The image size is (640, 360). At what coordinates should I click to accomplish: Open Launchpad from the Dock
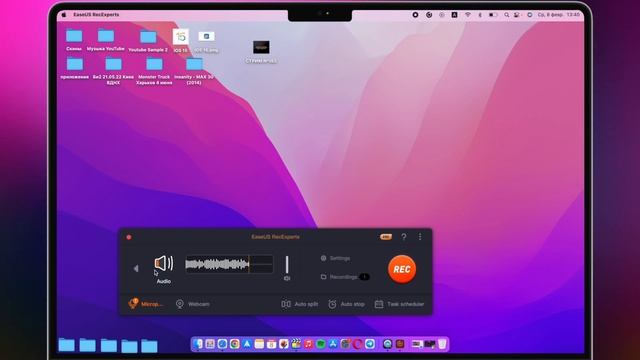click(x=210, y=344)
